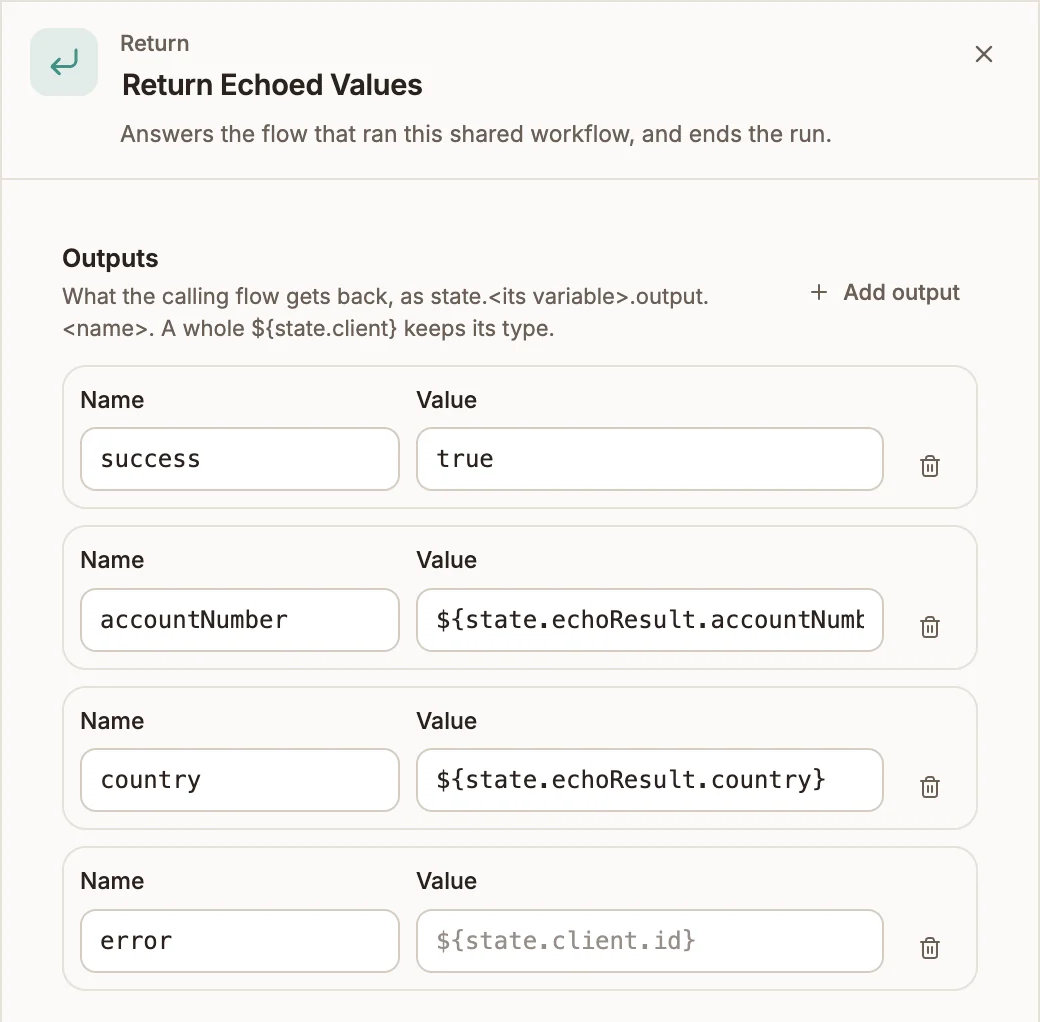This screenshot has height=1022, width=1040.
Task: Delete the accountNumber output row
Action: tap(930, 627)
